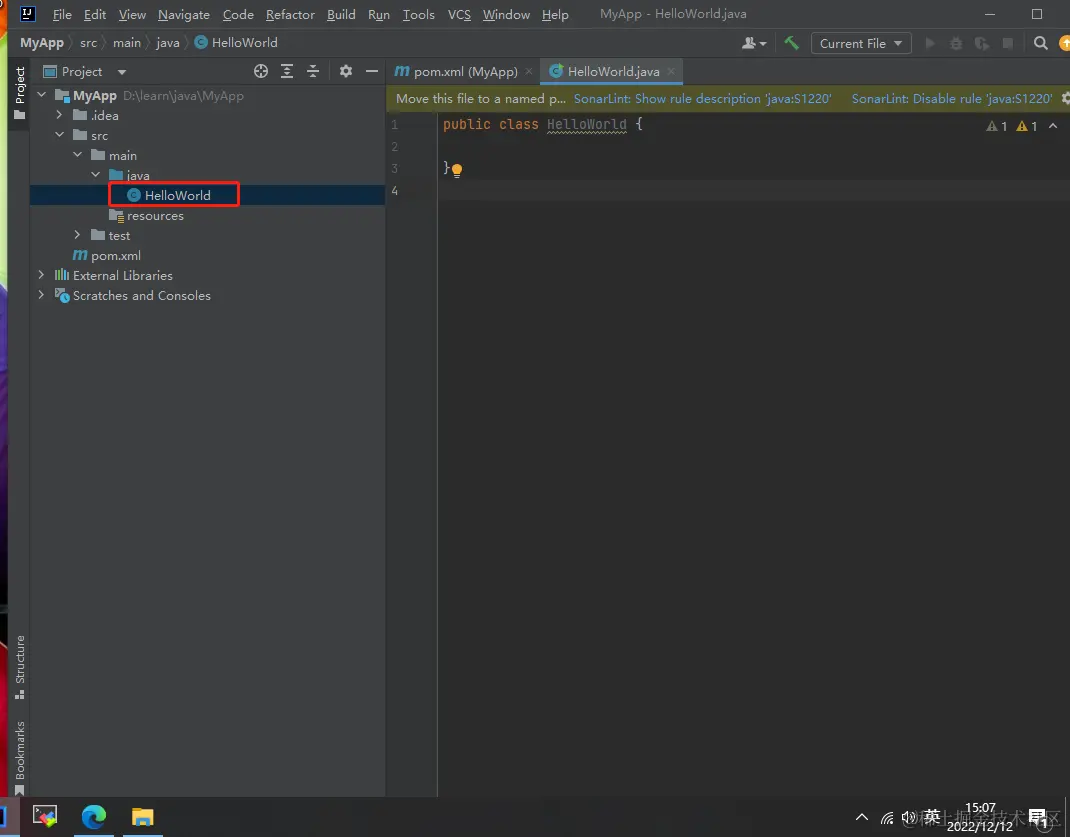Viewport: 1070px width, 837px height.
Task: Expand Scratches and Consoles node
Action: (x=42, y=295)
